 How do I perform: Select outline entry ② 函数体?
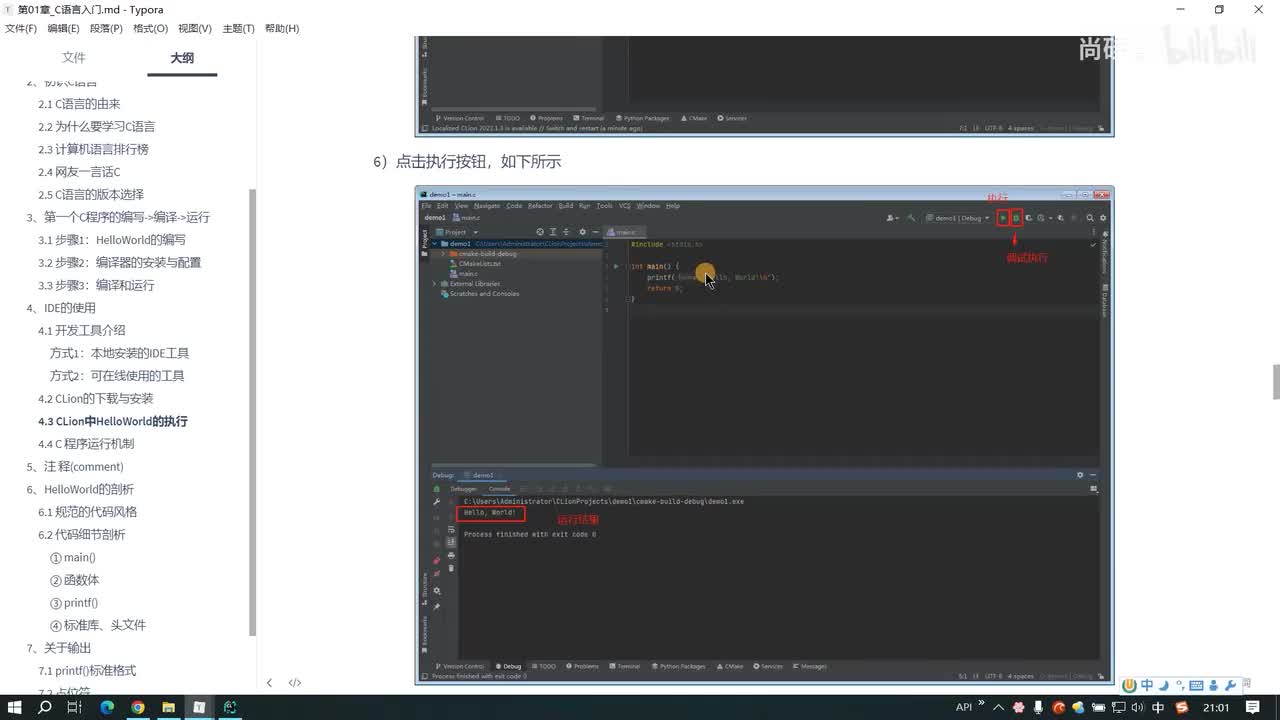tap(75, 580)
